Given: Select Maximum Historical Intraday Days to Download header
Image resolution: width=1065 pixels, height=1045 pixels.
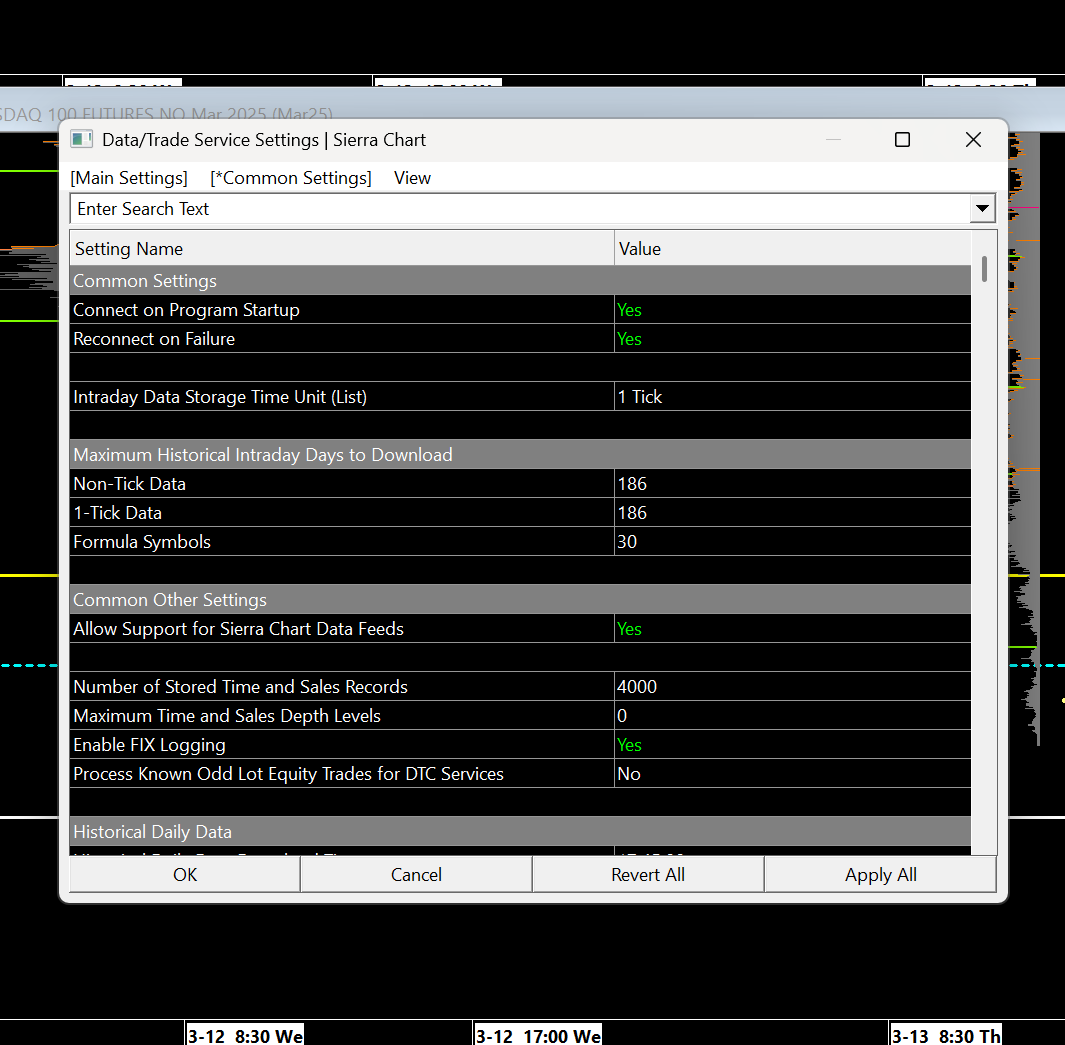Looking at the screenshot, I should point(520,454).
